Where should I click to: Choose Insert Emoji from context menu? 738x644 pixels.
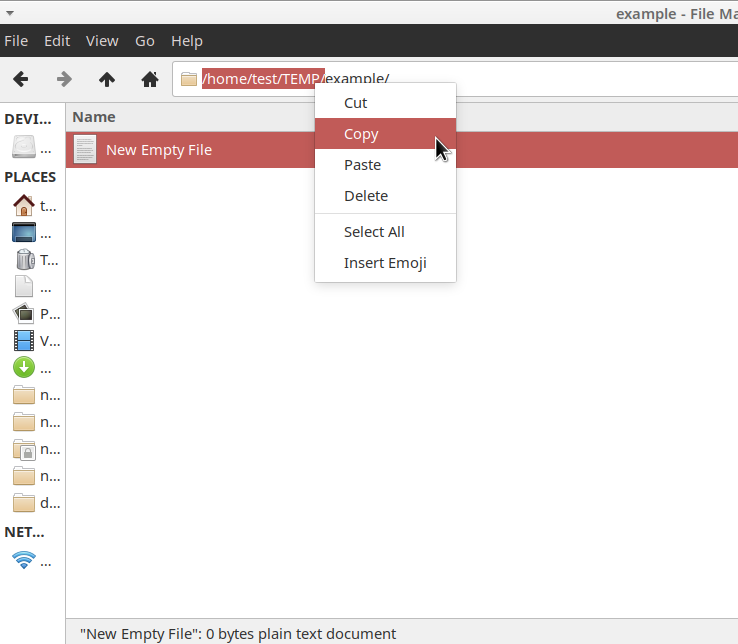(x=385, y=263)
